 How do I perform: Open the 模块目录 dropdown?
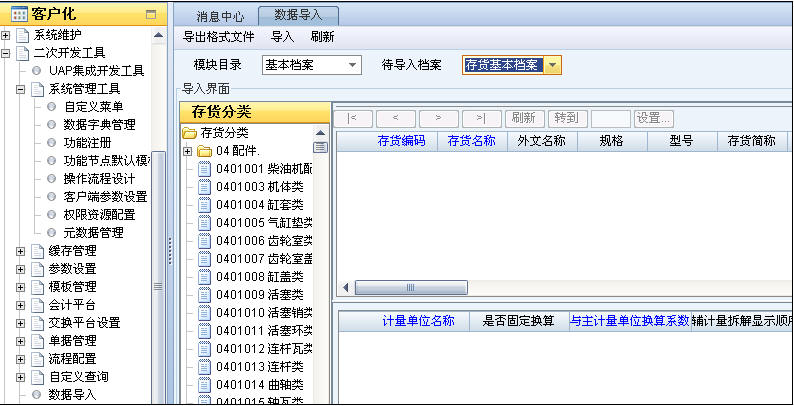(x=311, y=65)
